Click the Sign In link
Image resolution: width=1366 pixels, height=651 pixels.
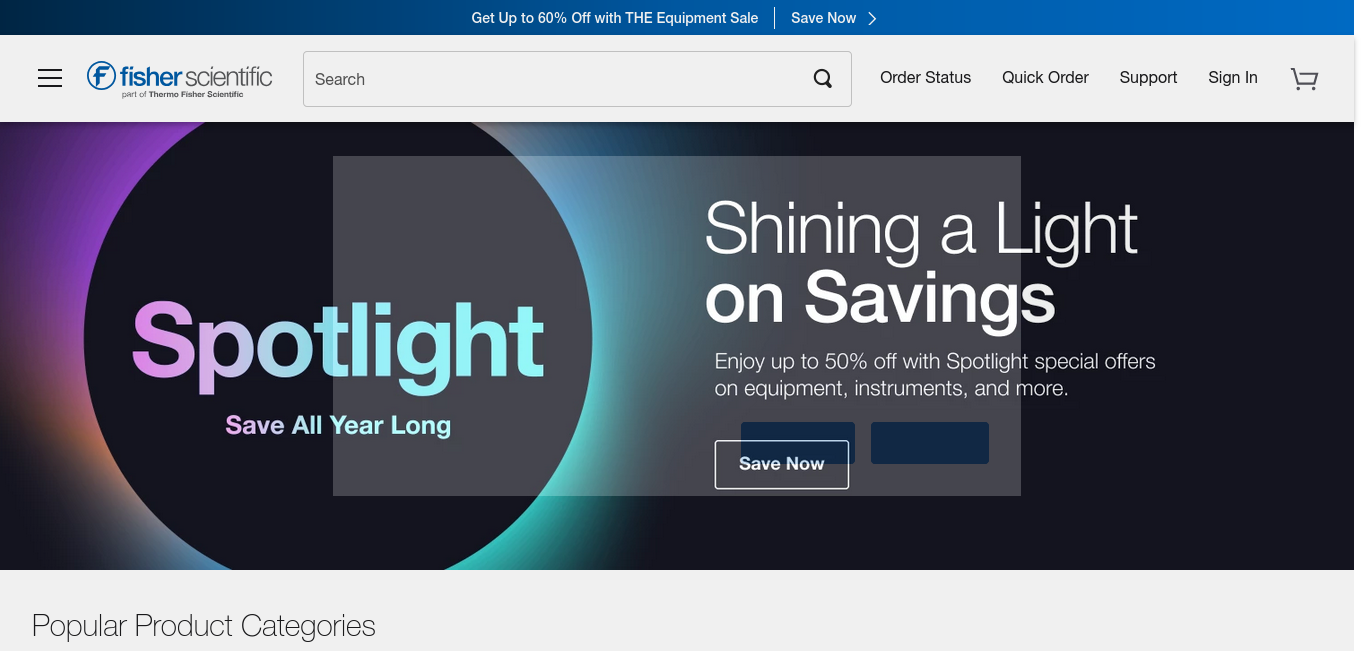(1232, 78)
